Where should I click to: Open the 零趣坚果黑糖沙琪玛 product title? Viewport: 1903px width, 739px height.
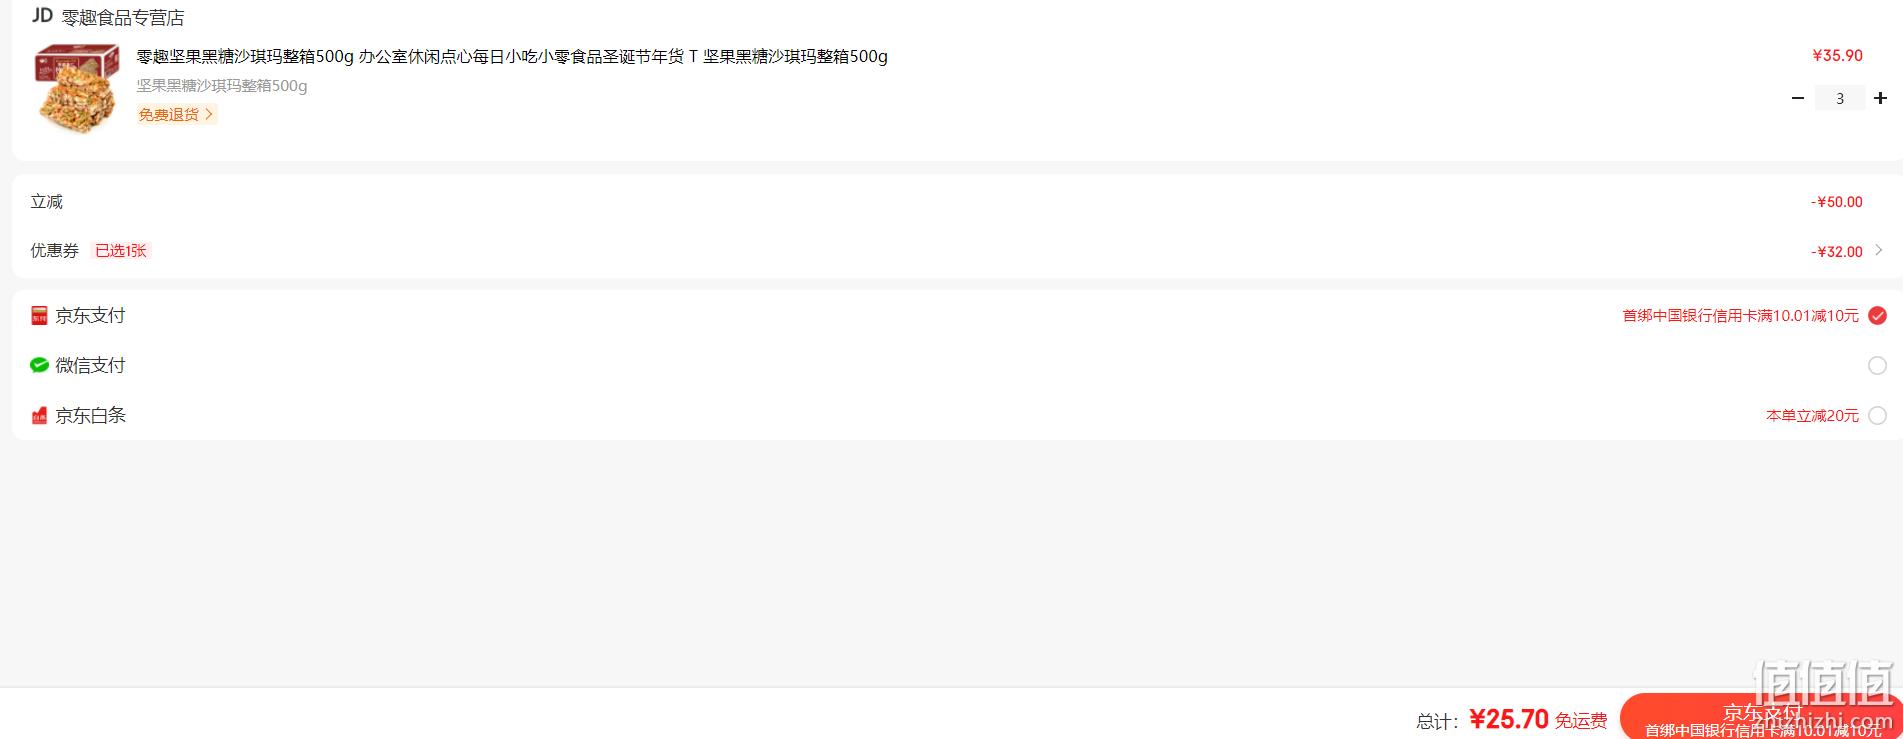click(512, 56)
